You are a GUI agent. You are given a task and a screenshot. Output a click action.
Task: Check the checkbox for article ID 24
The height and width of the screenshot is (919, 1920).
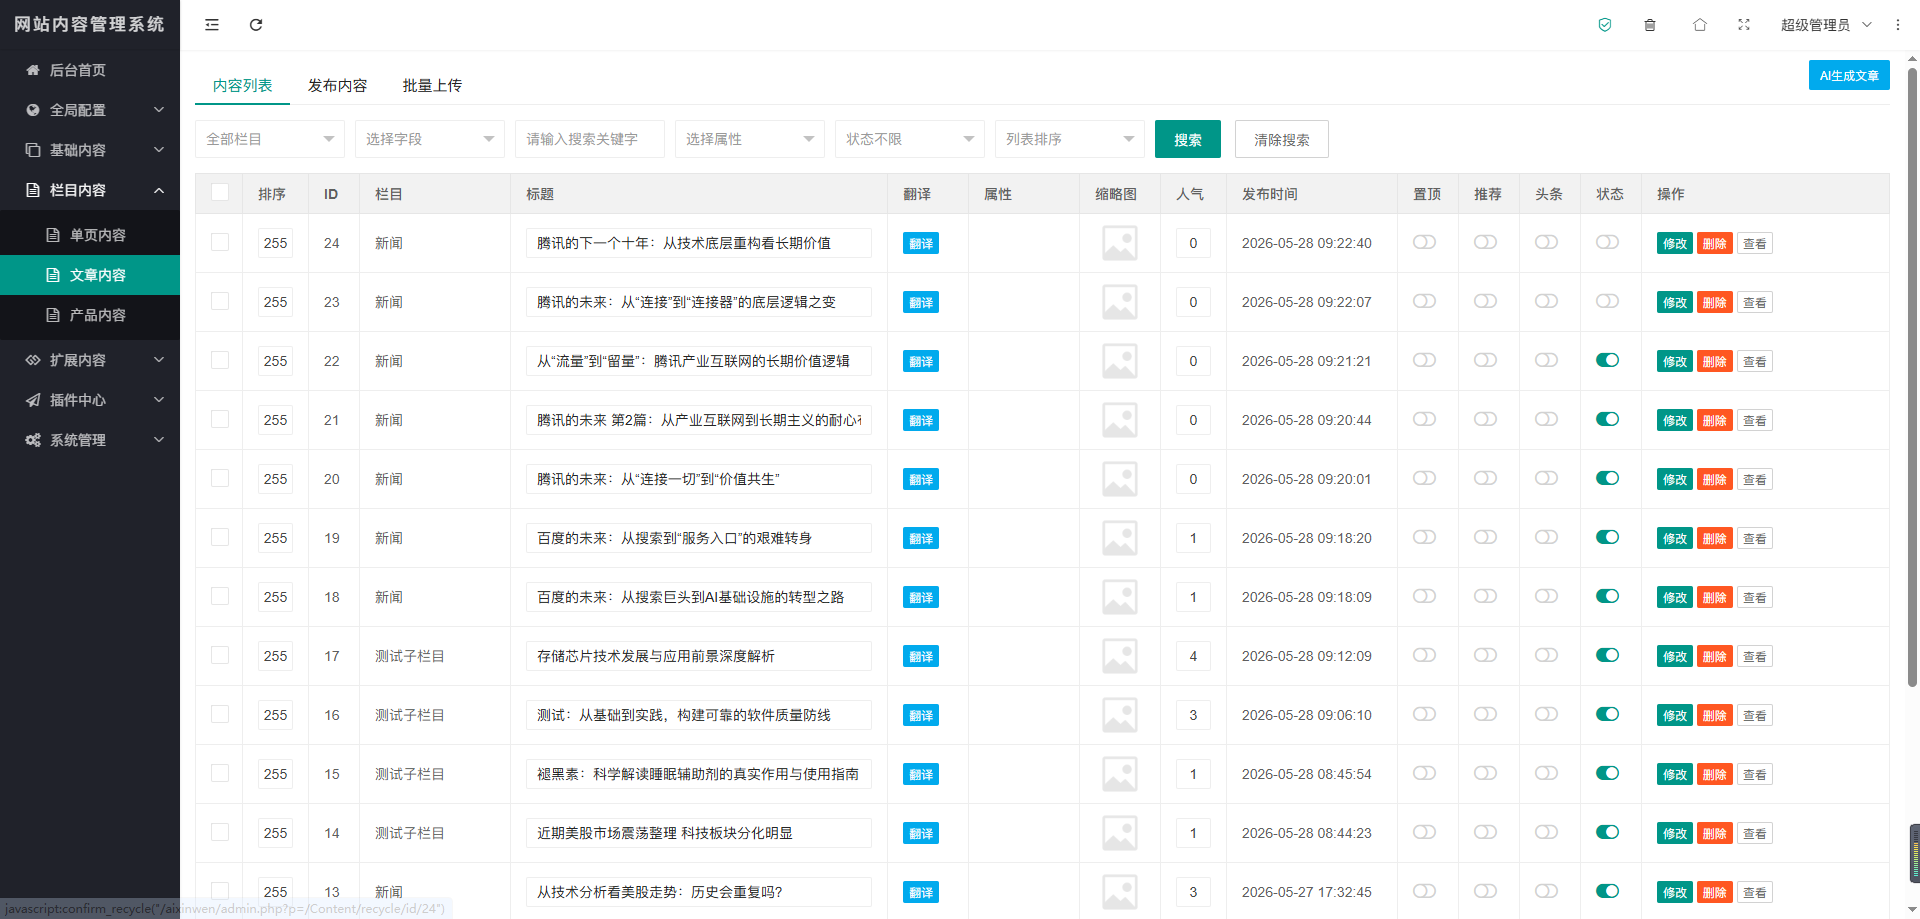click(220, 242)
